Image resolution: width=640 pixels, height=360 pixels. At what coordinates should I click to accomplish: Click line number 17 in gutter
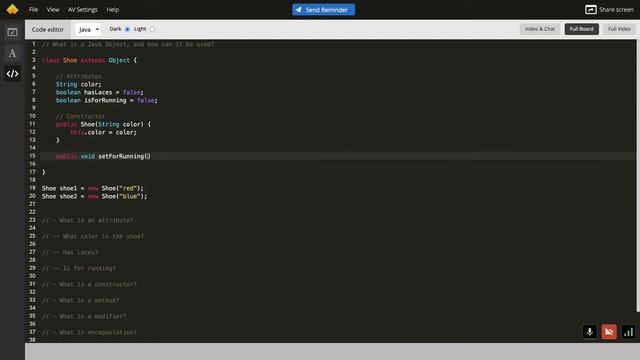click(x=32, y=172)
